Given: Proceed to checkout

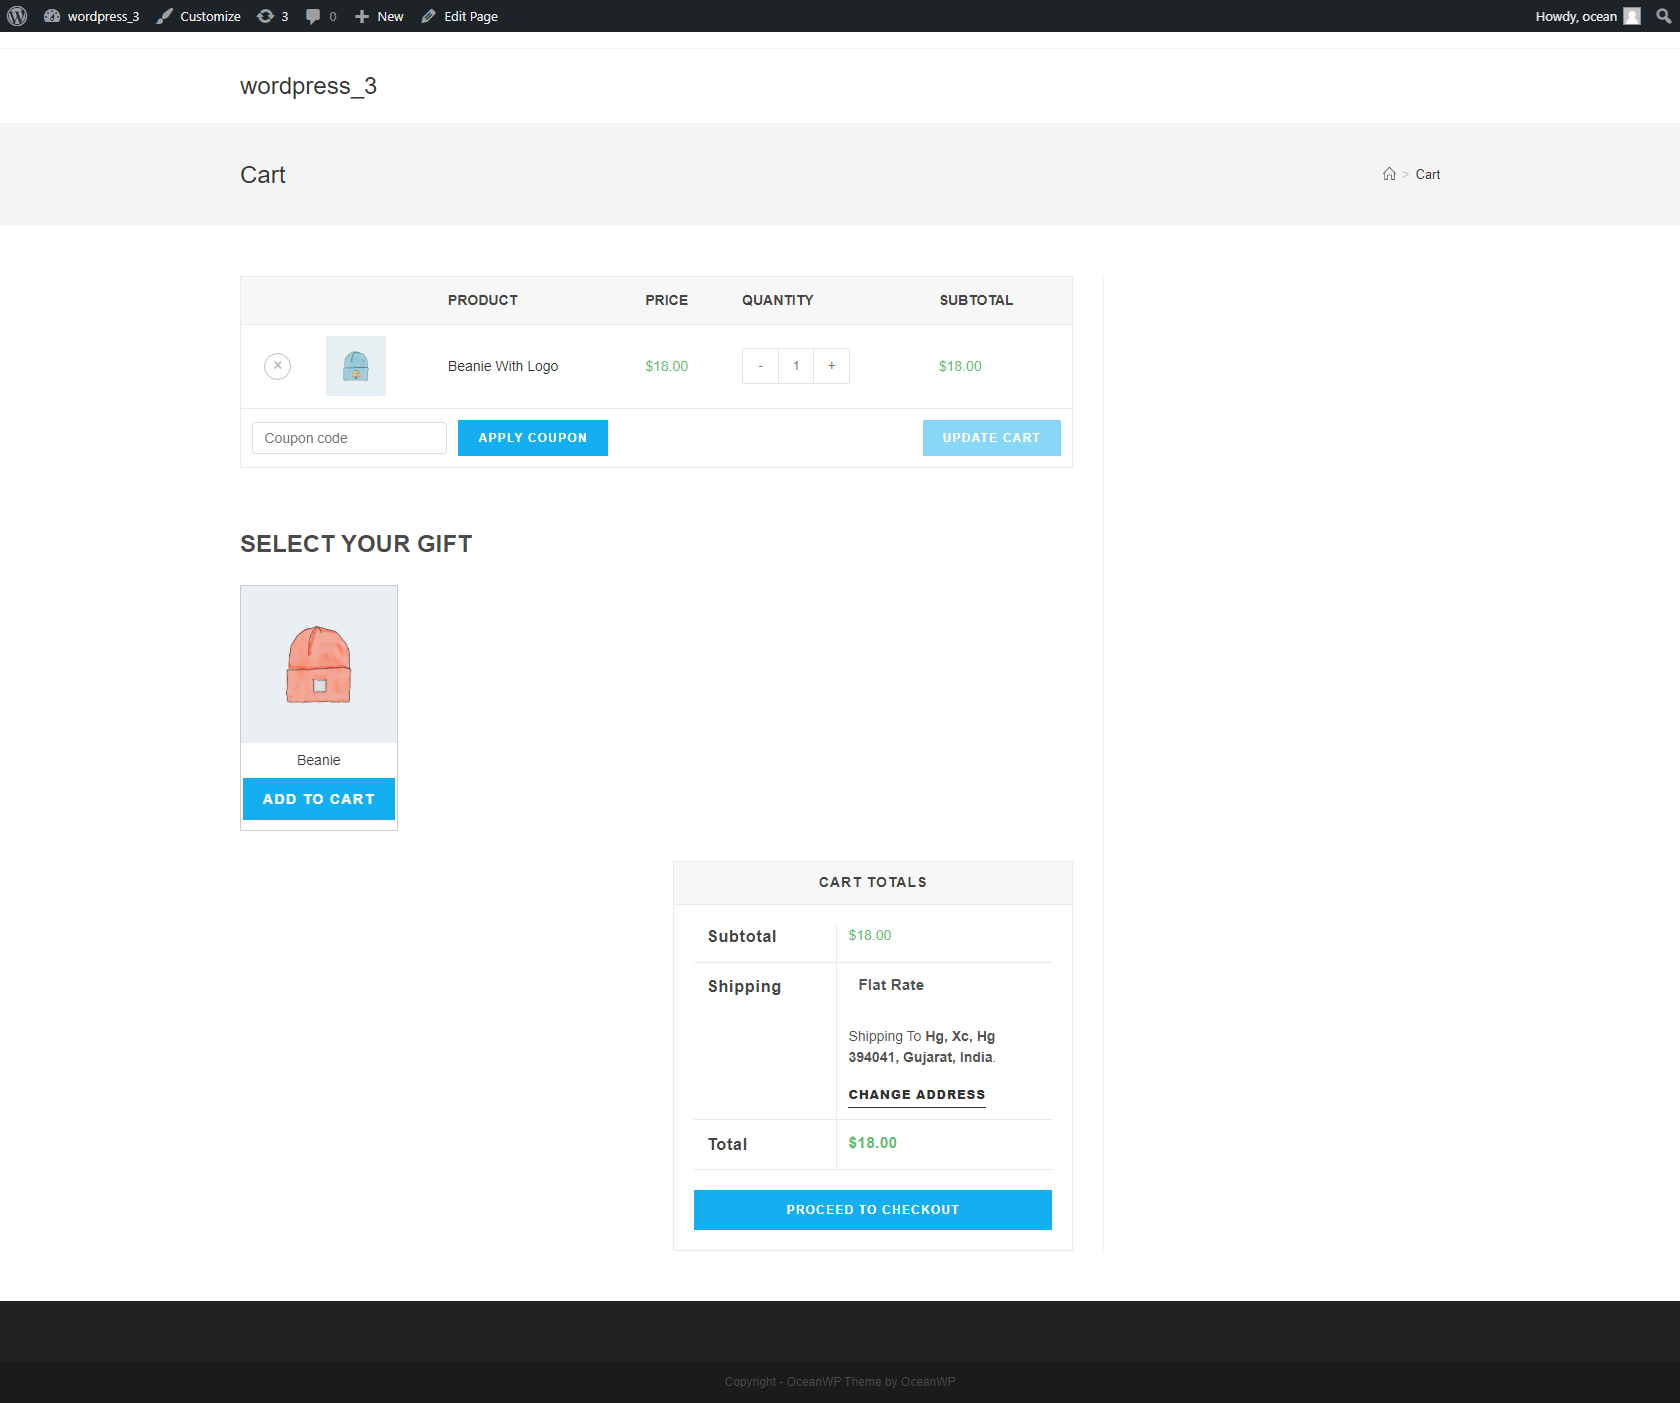Looking at the screenshot, I should [872, 1210].
